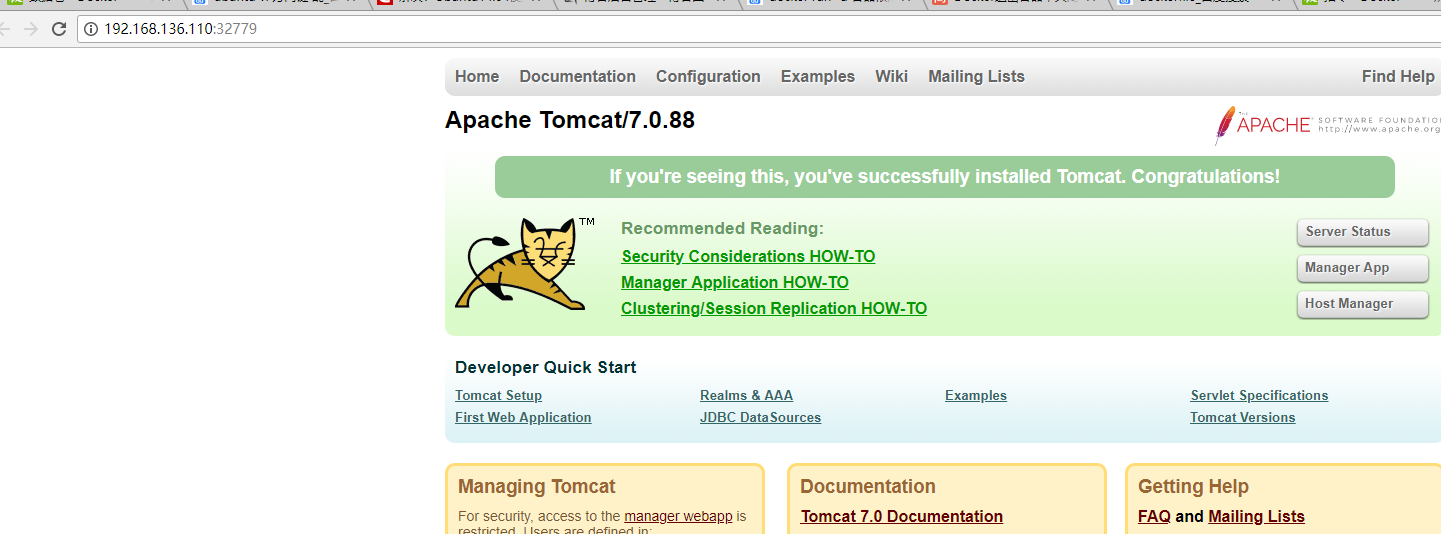Follow the manager webapp link
The image size is (1441, 534).
click(x=678, y=516)
